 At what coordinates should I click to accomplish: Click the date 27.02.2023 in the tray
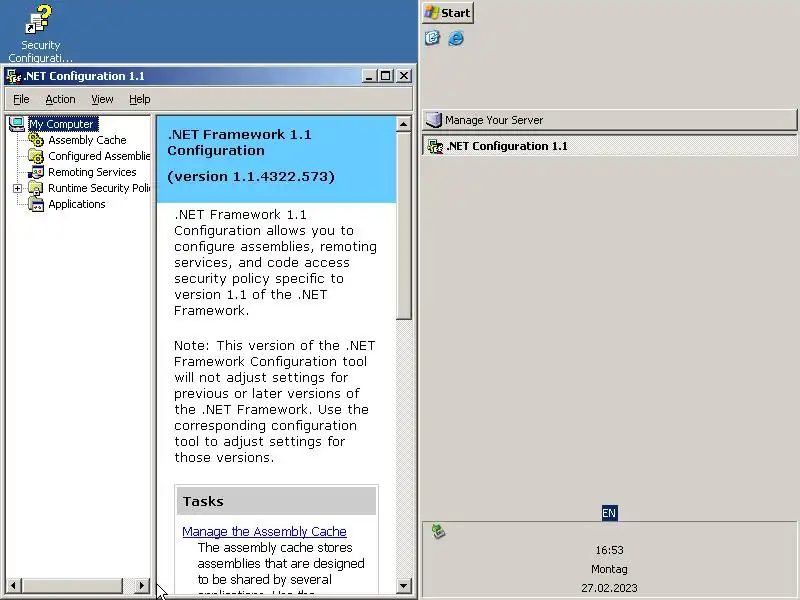pyautogui.click(x=609, y=588)
